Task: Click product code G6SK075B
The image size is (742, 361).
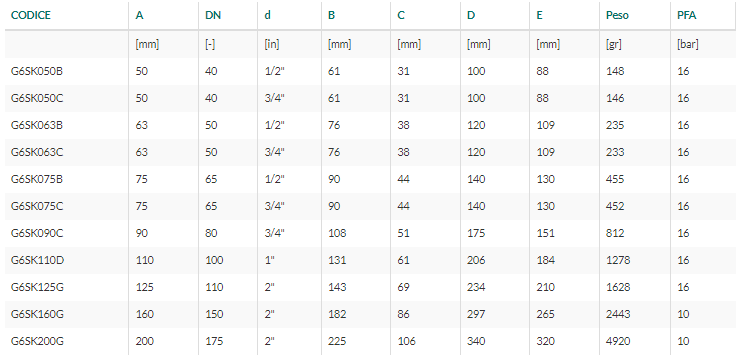Action: pos(37,179)
